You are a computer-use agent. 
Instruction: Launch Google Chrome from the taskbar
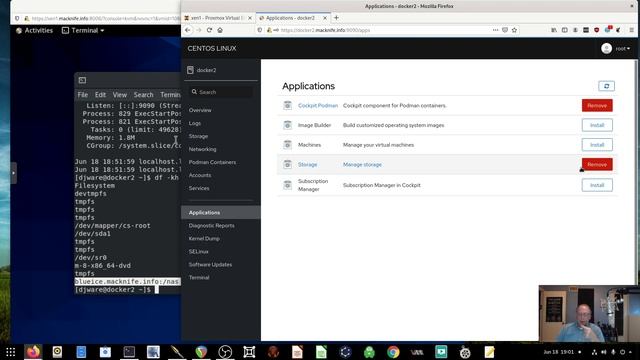pyautogui.click(x=393, y=352)
